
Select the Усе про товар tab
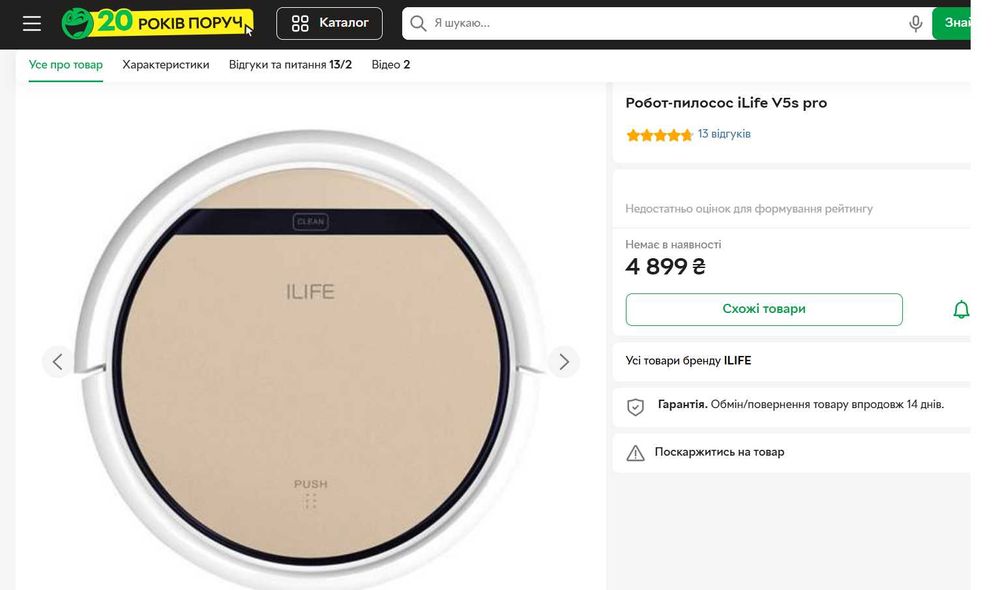66,65
